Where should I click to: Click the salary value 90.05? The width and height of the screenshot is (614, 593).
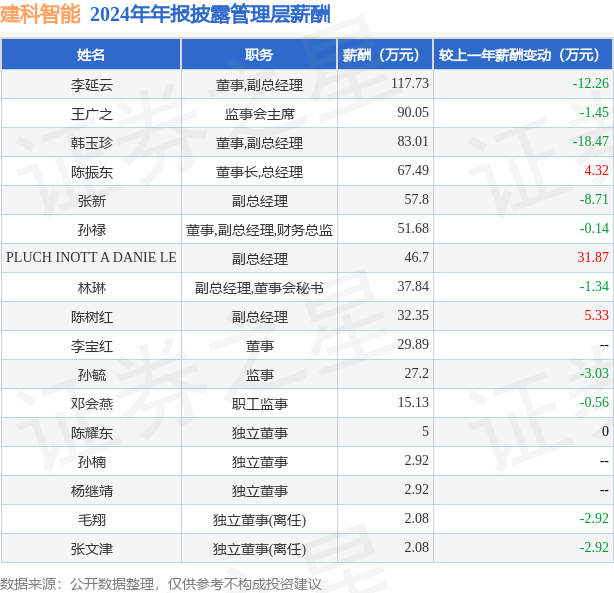tap(413, 112)
